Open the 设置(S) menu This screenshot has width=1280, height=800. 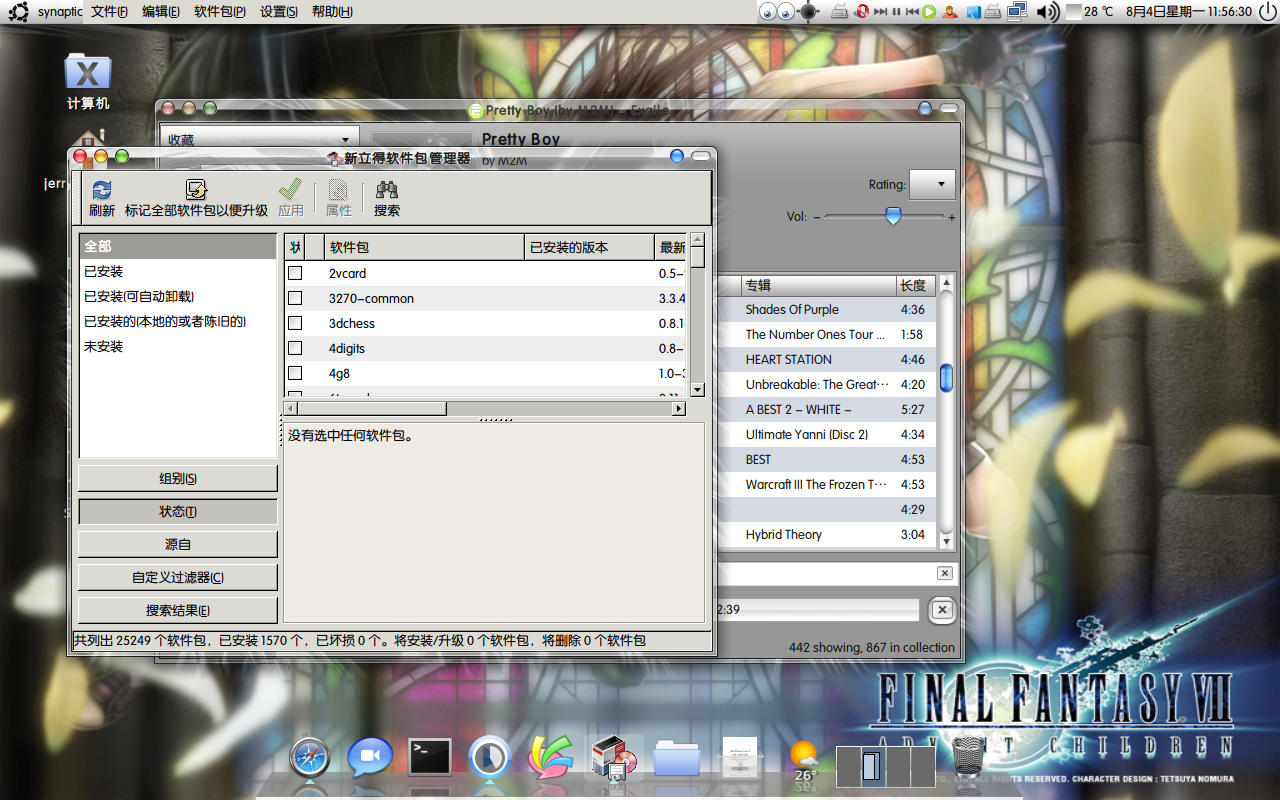coord(279,12)
